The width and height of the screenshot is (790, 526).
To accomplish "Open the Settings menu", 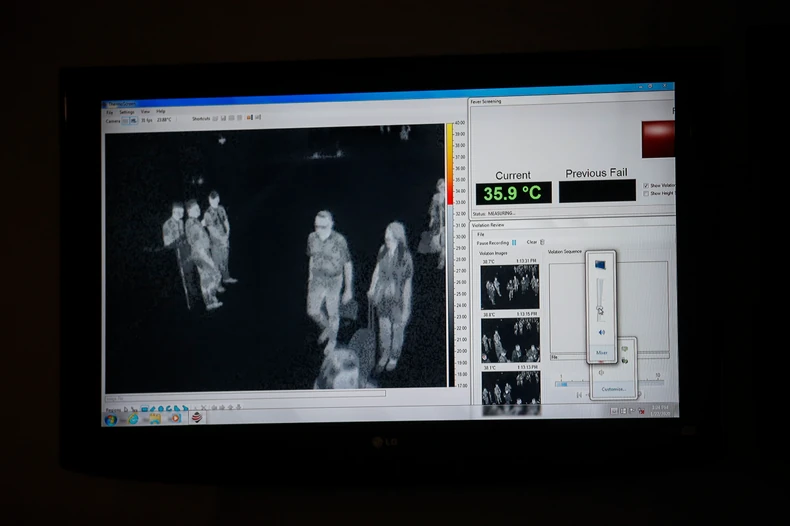I will (127, 112).
